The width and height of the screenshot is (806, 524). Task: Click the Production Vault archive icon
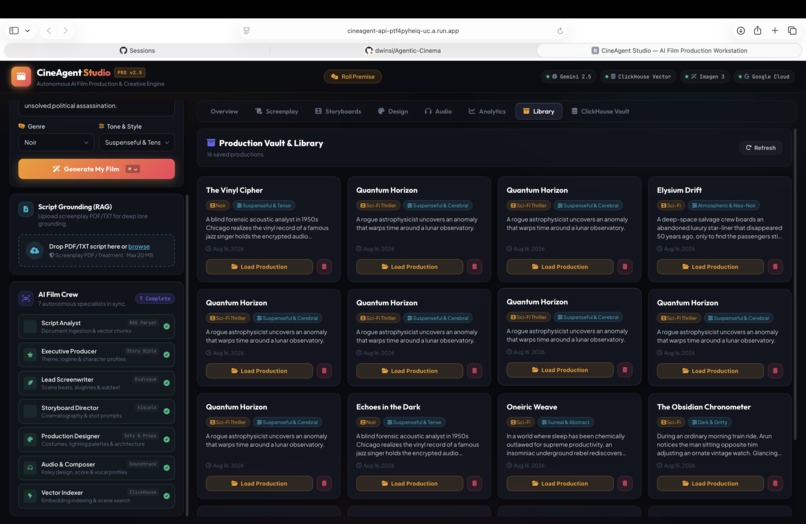(211, 143)
